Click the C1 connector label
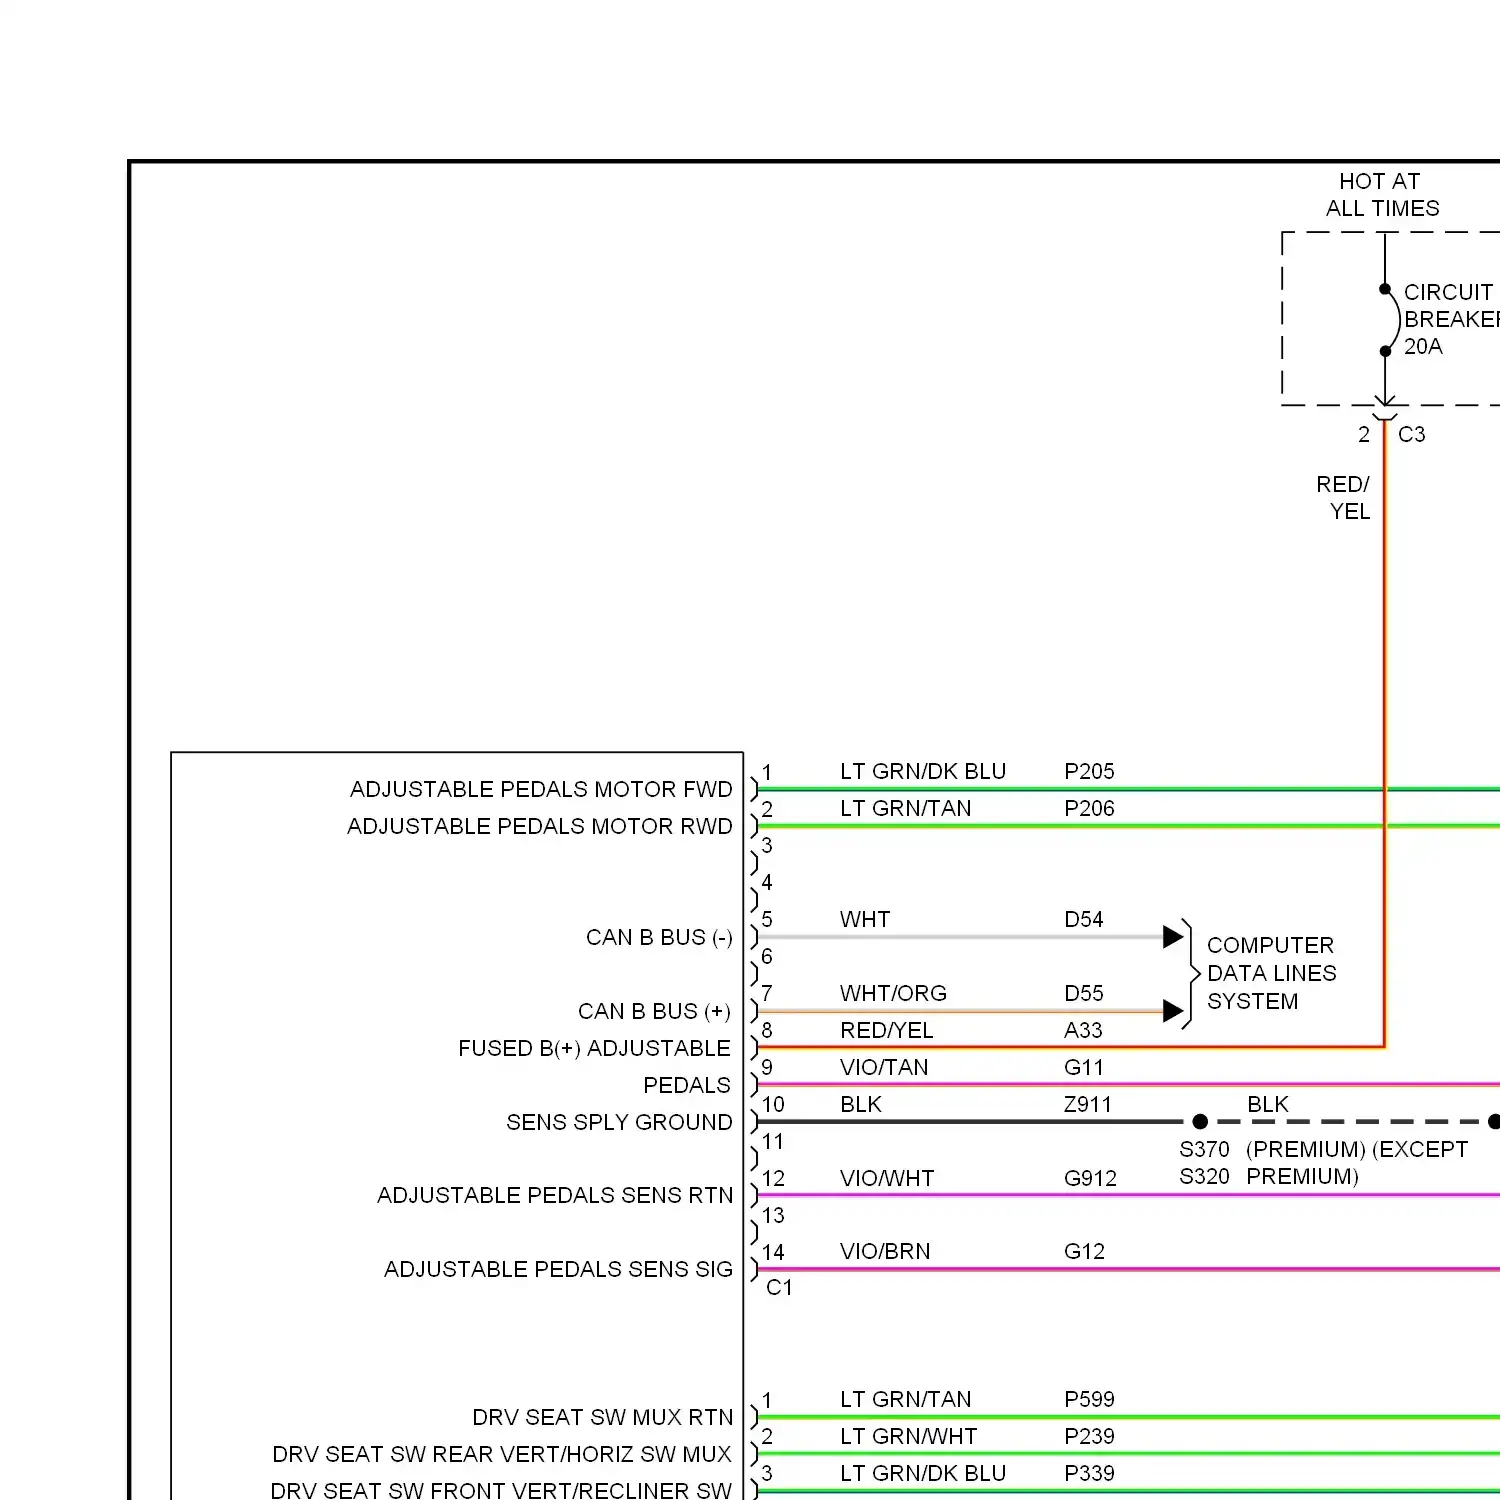The height and width of the screenshot is (1500, 1500). pyautogui.click(x=779, y=1287)
